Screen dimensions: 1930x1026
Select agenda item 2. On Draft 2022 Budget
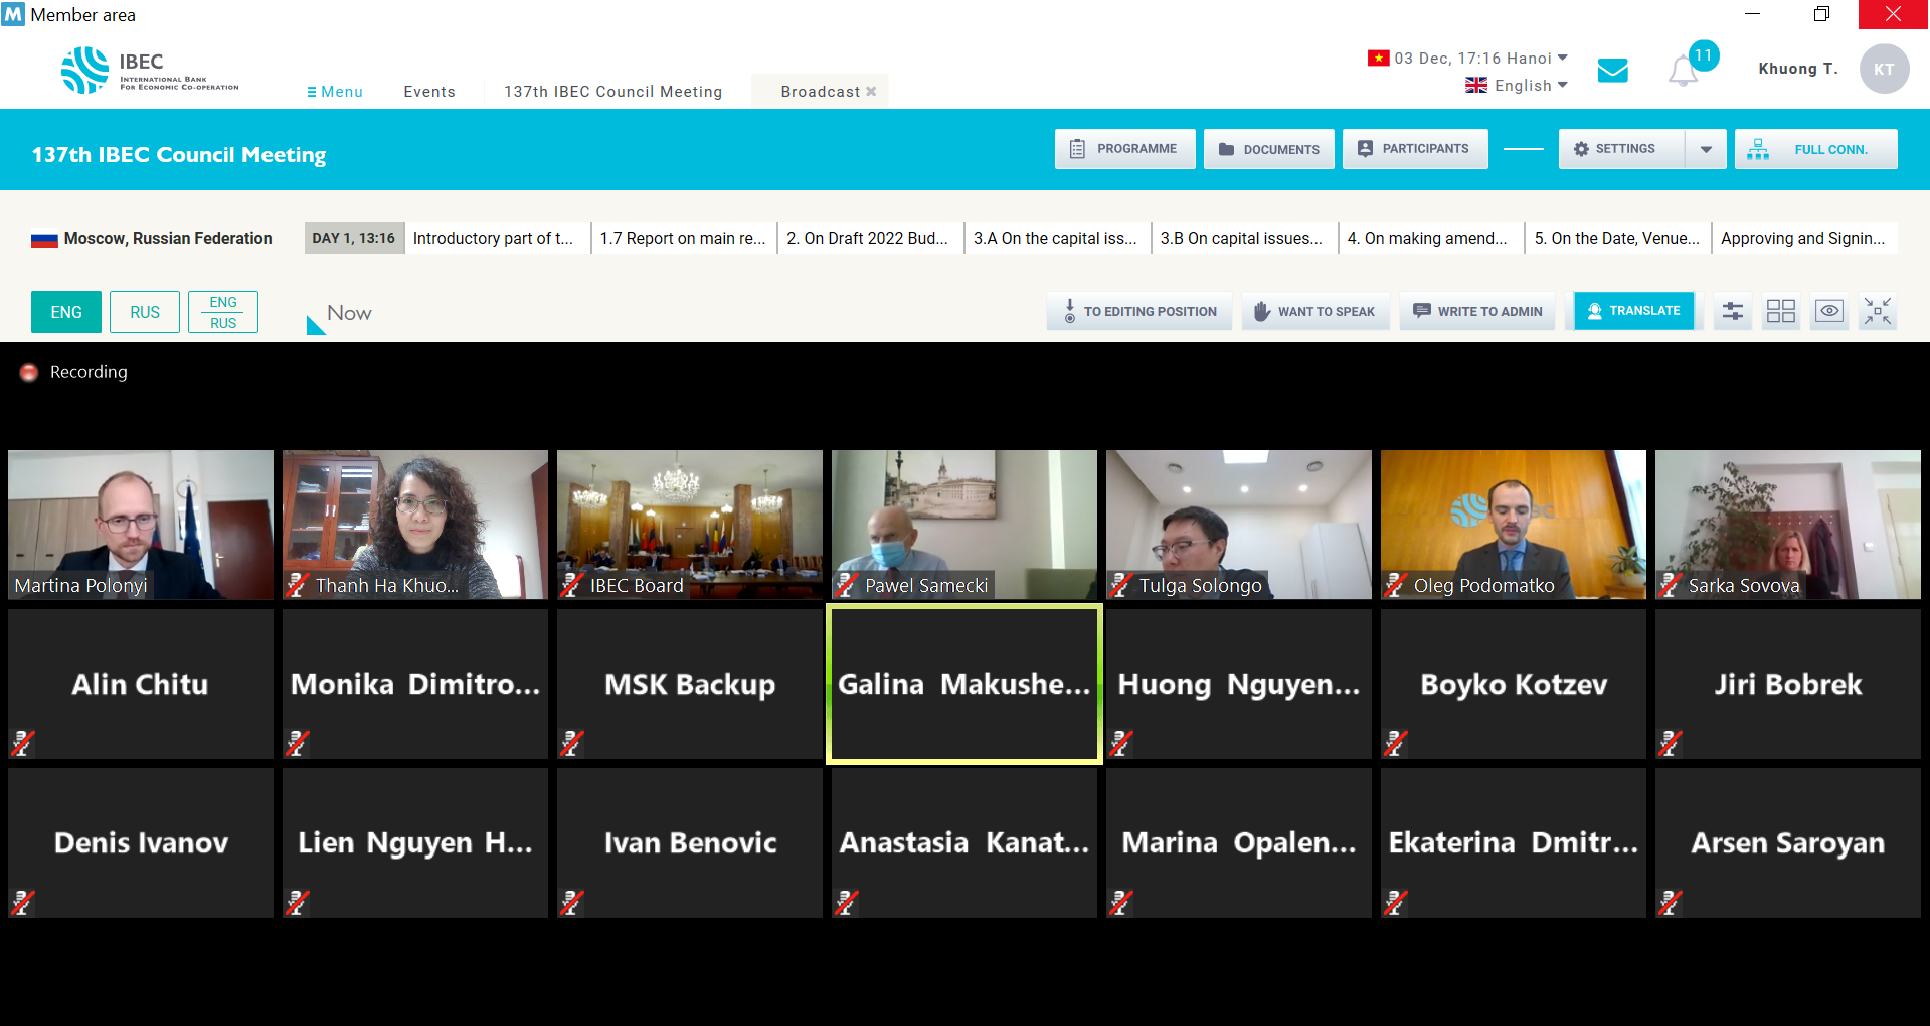[867, 239]
